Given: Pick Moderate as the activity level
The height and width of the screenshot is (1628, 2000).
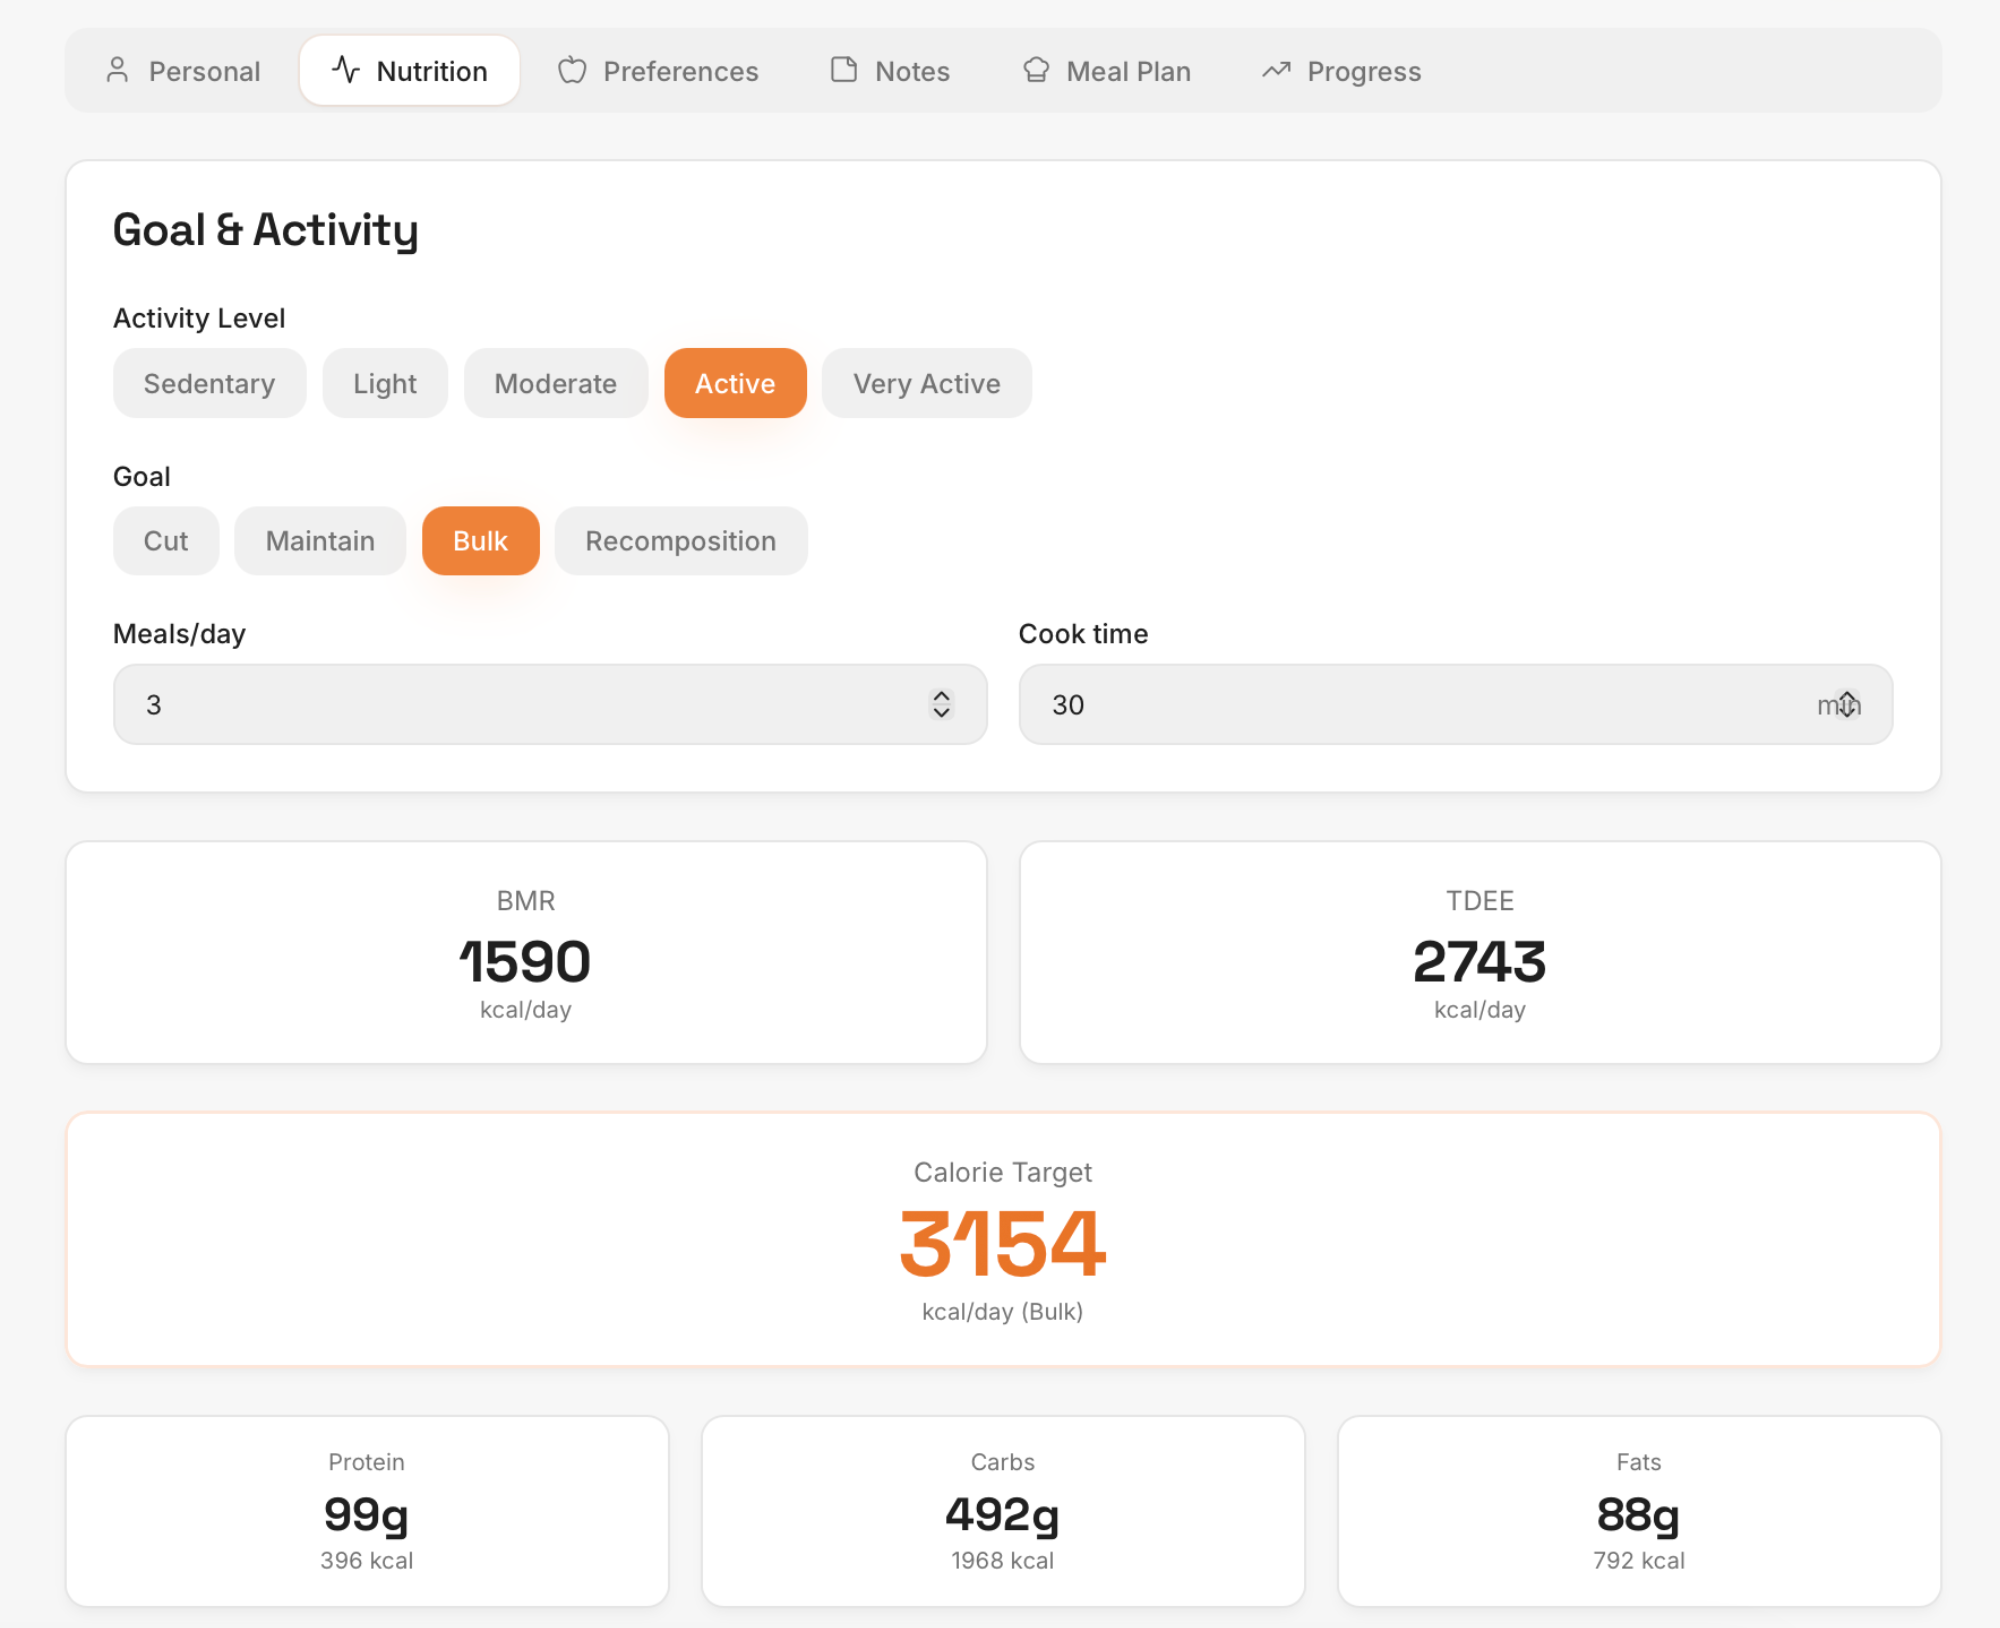Looking at the screenshot, I should [555, 383].
